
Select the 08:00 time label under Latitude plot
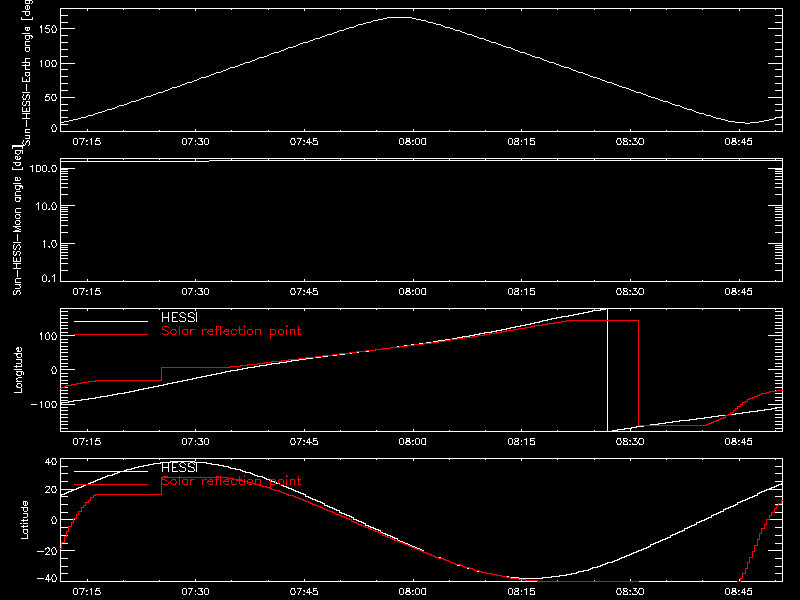click(x=412, y=592)
